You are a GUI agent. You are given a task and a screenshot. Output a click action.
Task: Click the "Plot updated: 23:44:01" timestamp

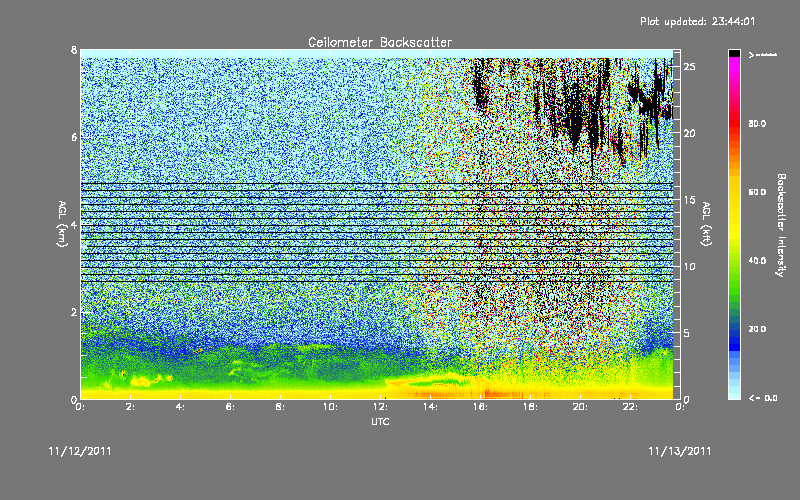click(697, 21)
